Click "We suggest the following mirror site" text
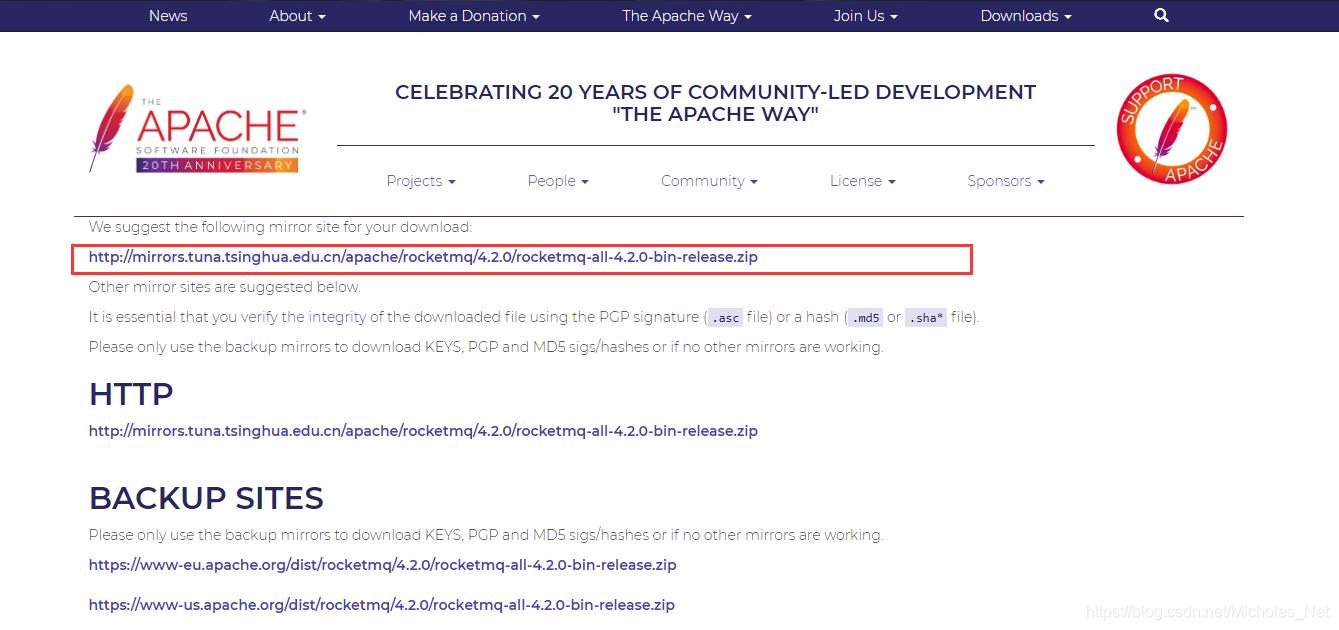This screenshot has width=1339, height=630. pos(280,227)
